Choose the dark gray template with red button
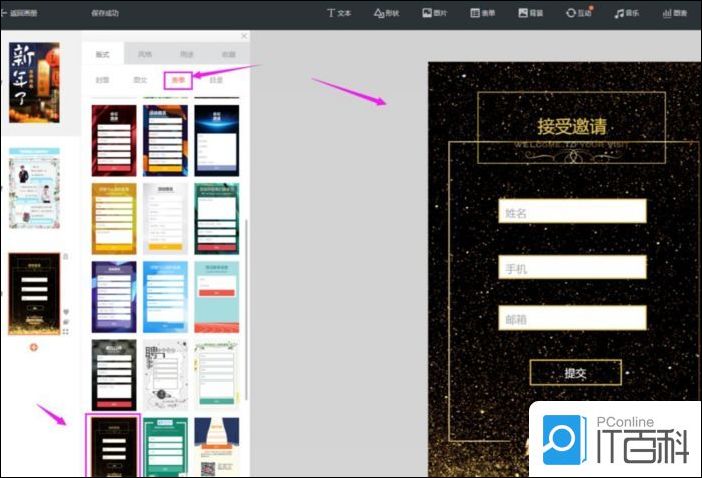 coord(114,375)
